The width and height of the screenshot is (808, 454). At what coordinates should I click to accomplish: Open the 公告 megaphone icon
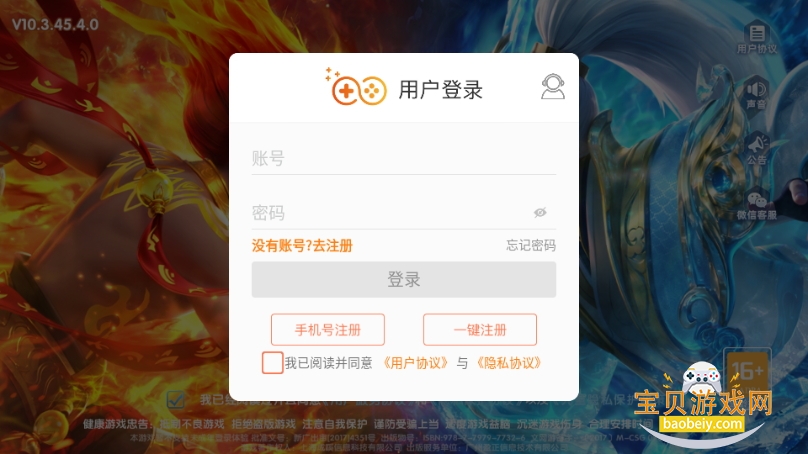pos(756,144)
